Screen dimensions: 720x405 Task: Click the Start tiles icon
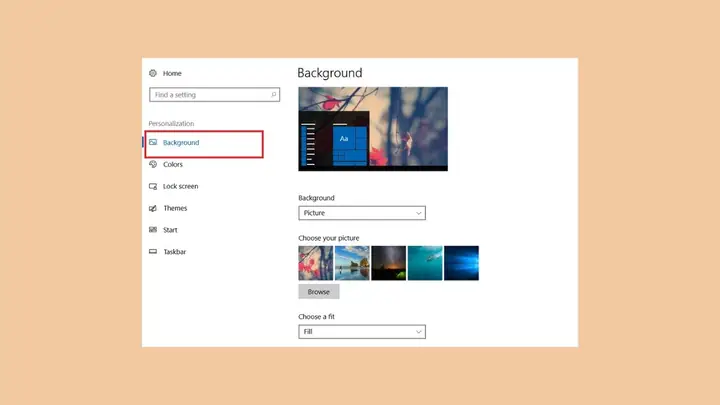[153, 230]
